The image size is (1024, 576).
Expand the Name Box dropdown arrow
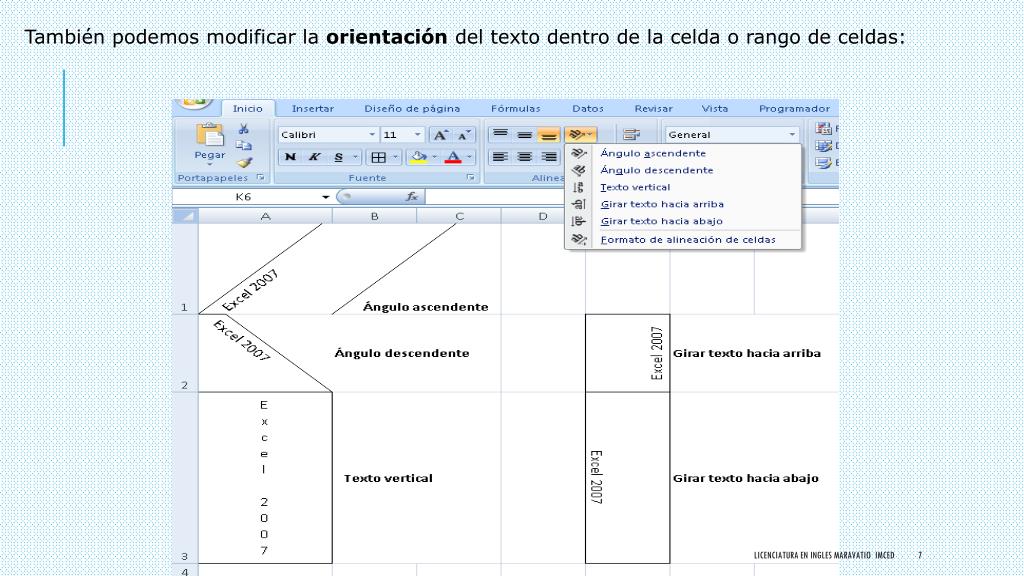pos(325,197)
